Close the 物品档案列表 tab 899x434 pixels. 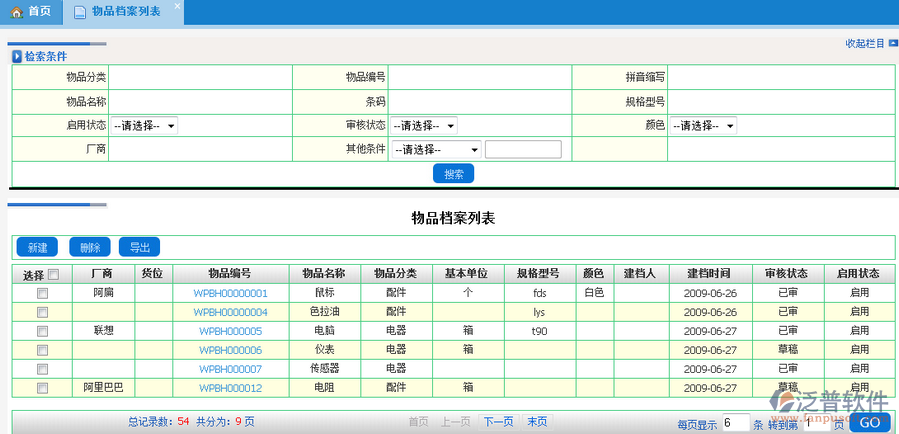[x=176, y=7]
